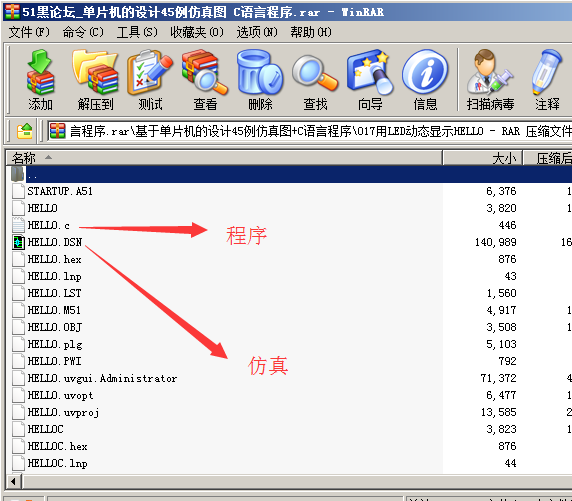This screenshot has width=572, height=501.
Task: Click the WinRAR title bar icon
Action: 12,12
